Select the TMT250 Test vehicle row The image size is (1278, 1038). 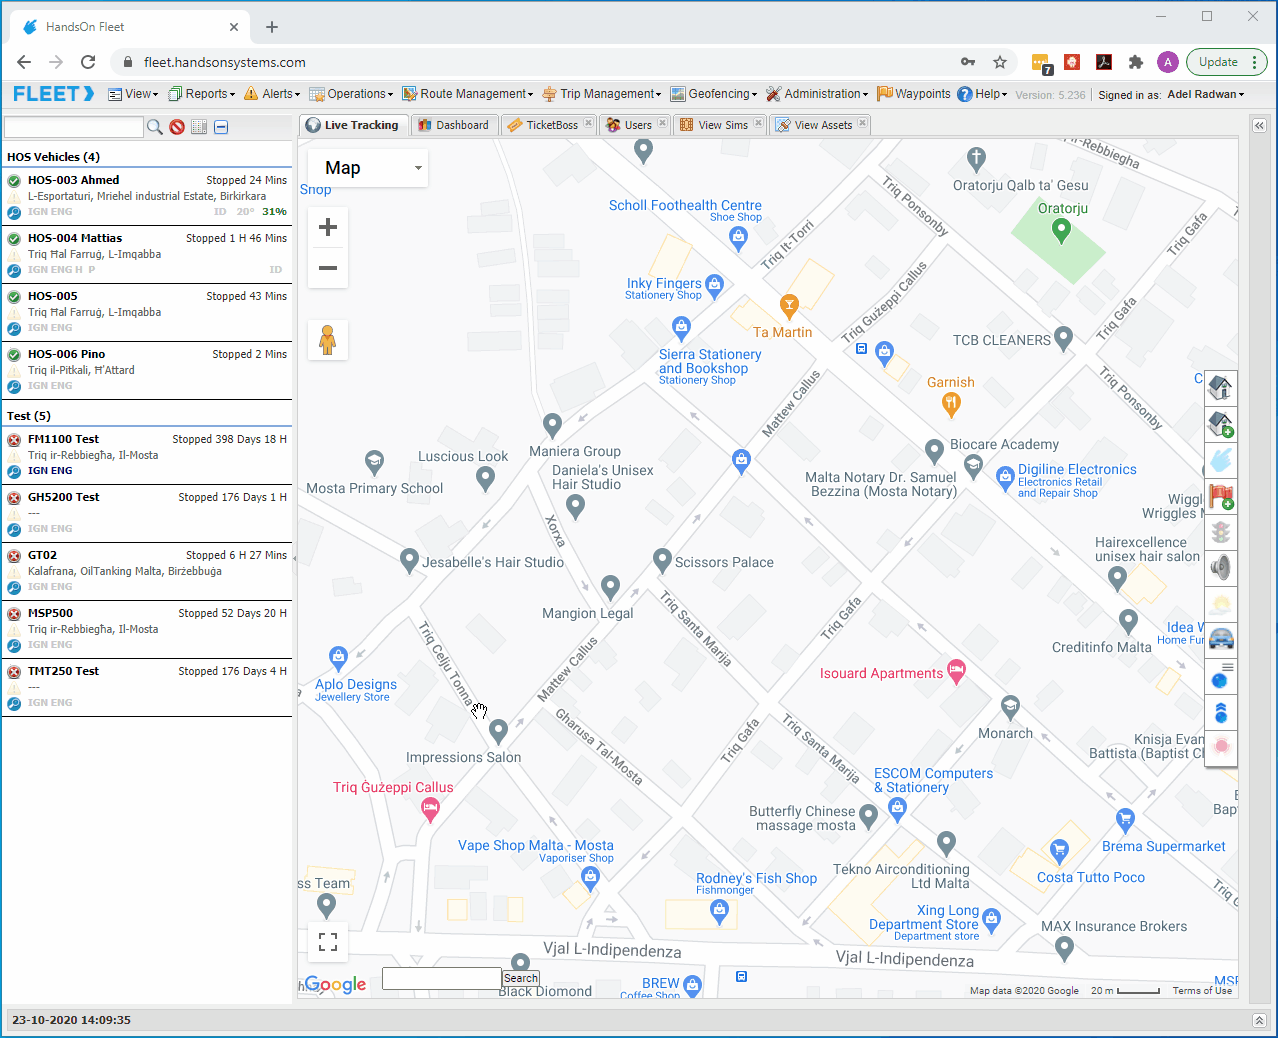coord(147,687)
